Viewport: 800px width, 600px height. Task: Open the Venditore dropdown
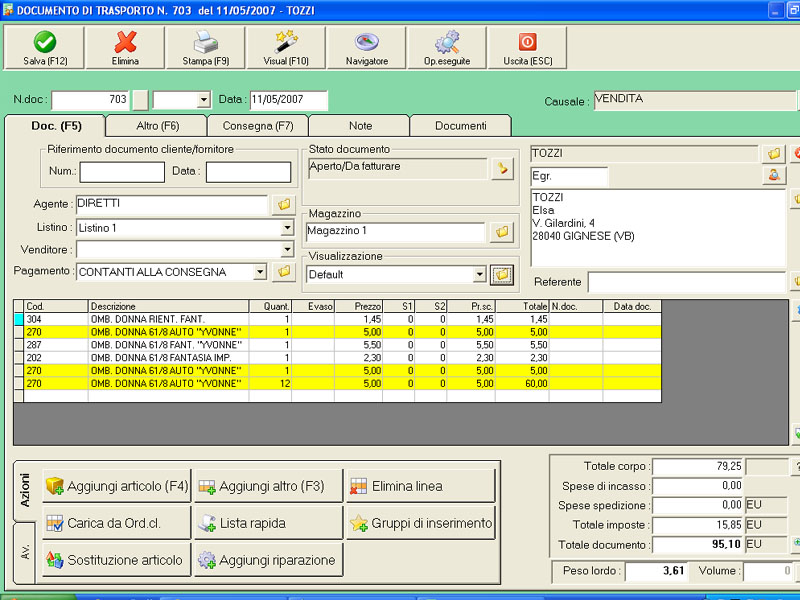click(x=287, y=250)
